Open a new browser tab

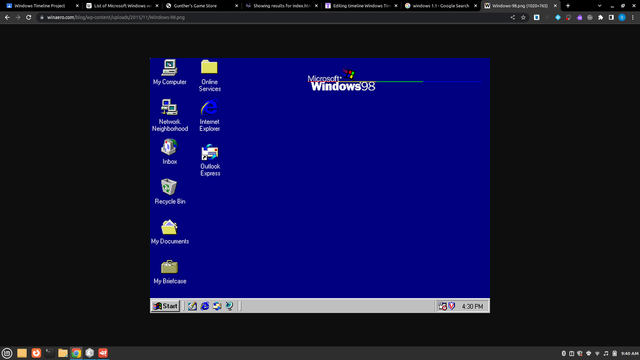pos(568,6)
